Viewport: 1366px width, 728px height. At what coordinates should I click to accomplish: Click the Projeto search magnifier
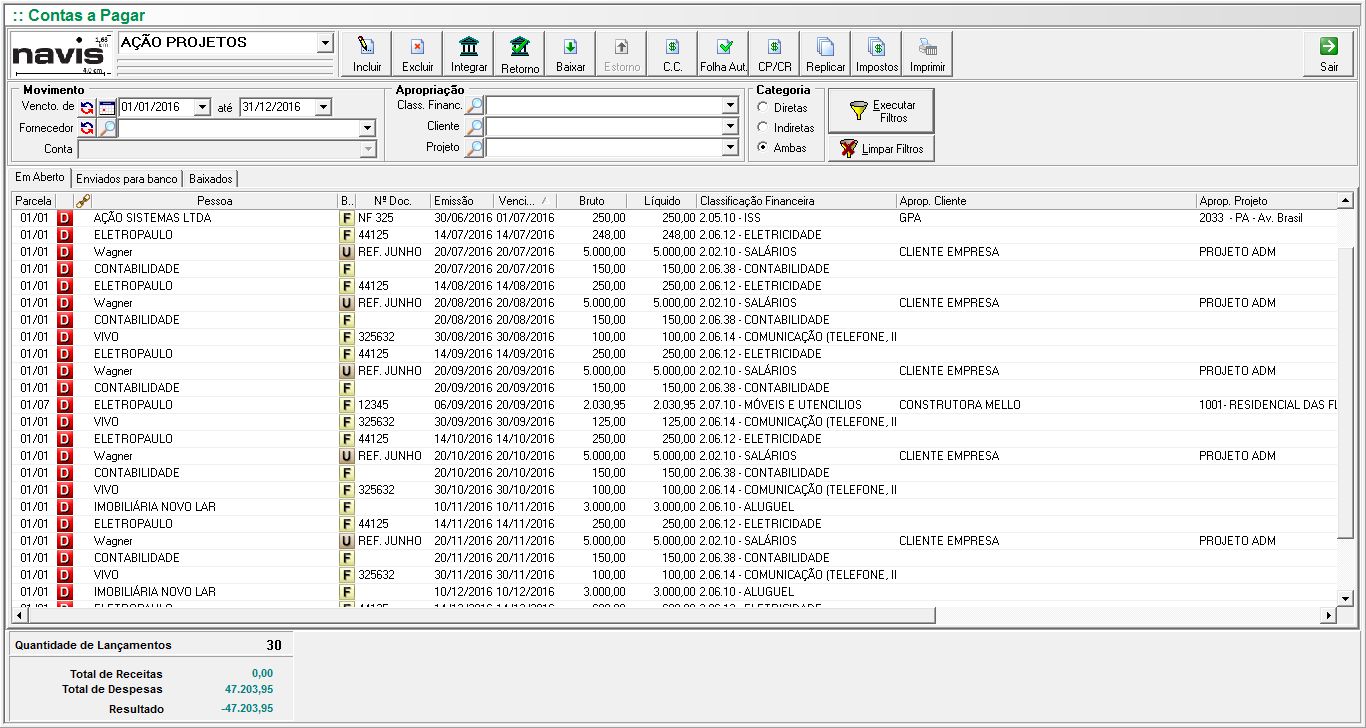475,148
